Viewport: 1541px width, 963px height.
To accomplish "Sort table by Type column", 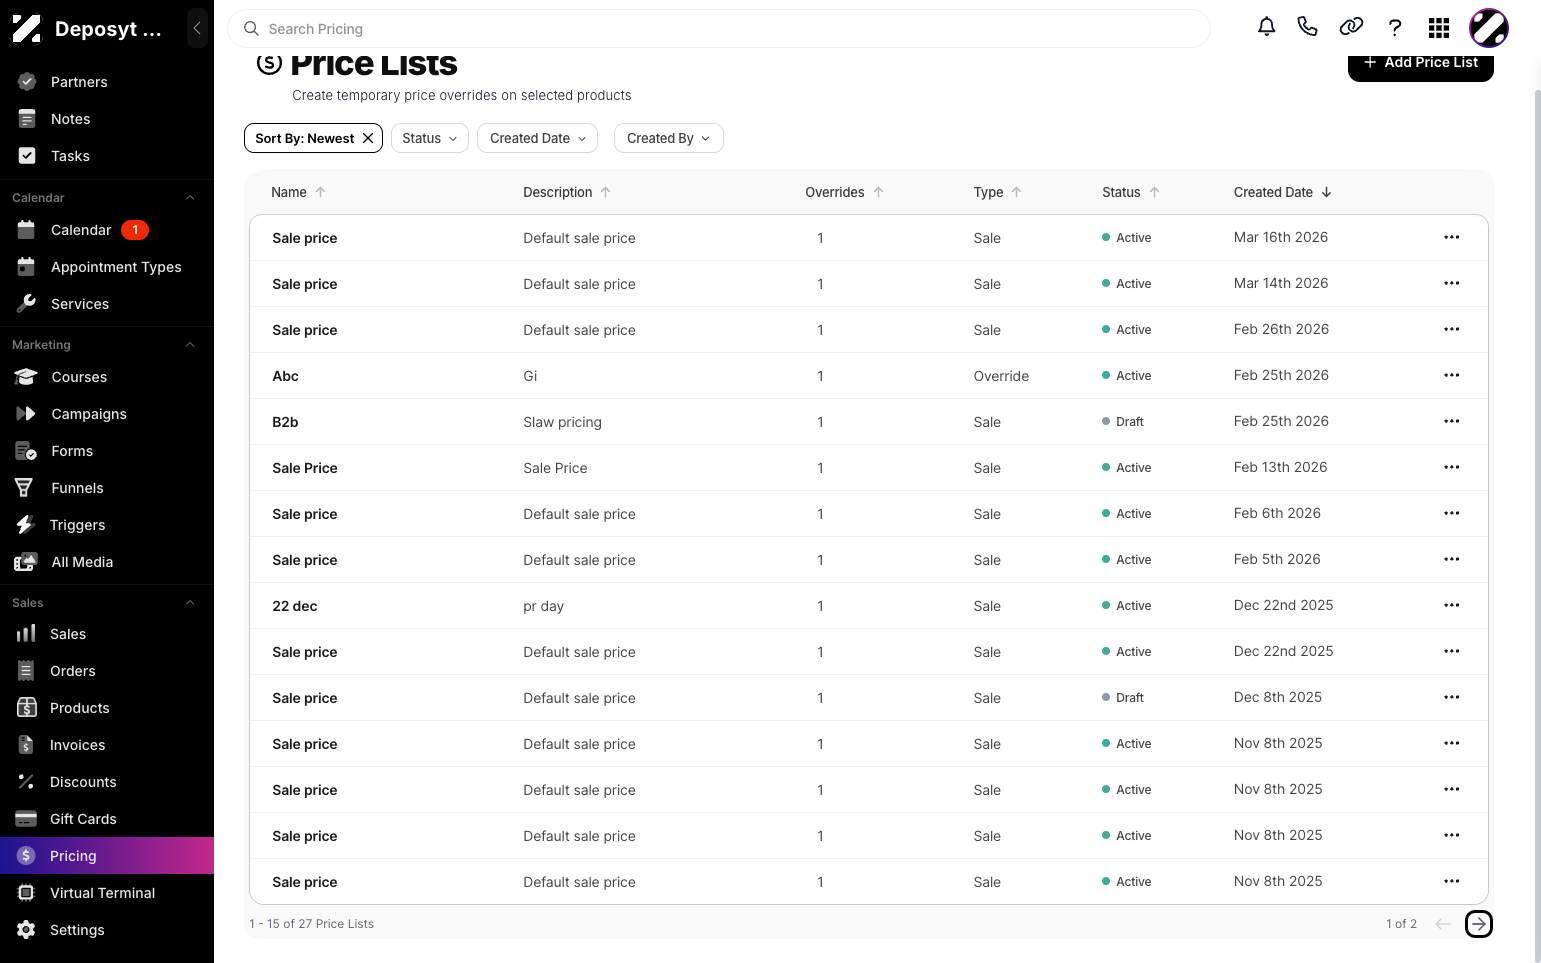I will pos(997,192).
